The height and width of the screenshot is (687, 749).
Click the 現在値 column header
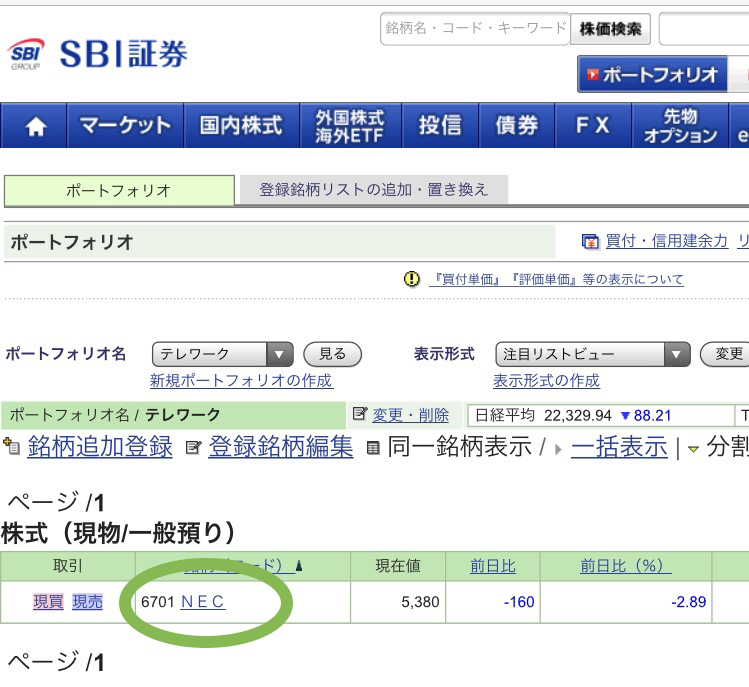(398, 566)
